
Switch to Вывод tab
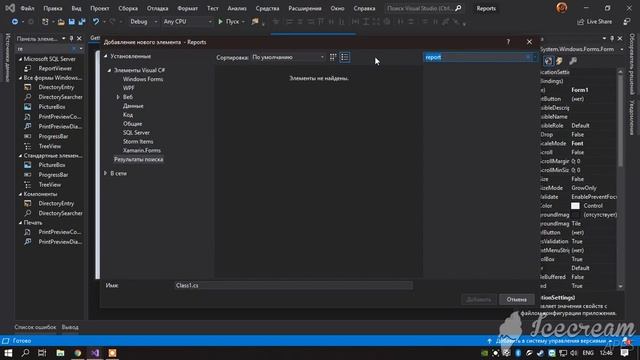[70, 327]
